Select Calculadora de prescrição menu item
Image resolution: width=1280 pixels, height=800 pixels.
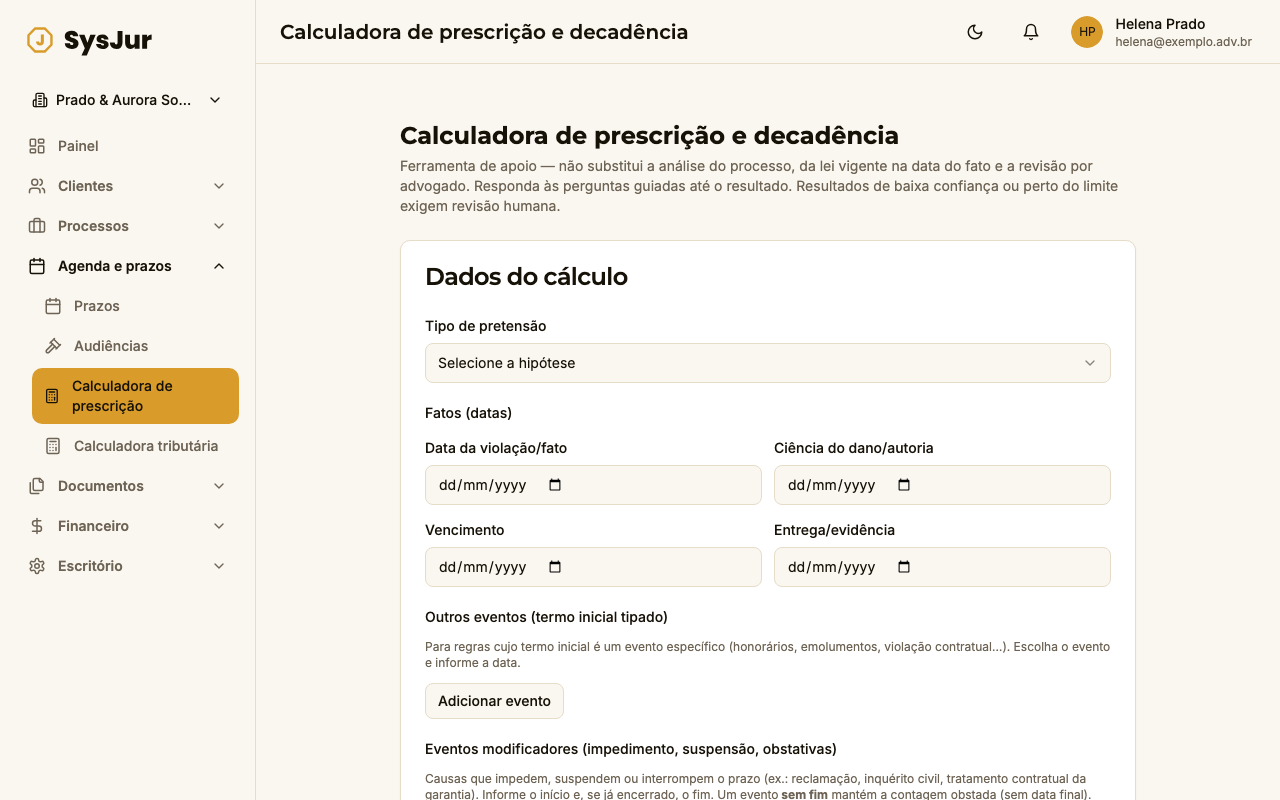135,396
